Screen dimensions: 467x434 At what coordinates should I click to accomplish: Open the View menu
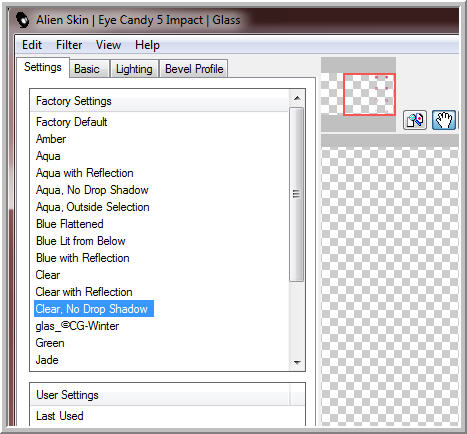click(108, 45)
